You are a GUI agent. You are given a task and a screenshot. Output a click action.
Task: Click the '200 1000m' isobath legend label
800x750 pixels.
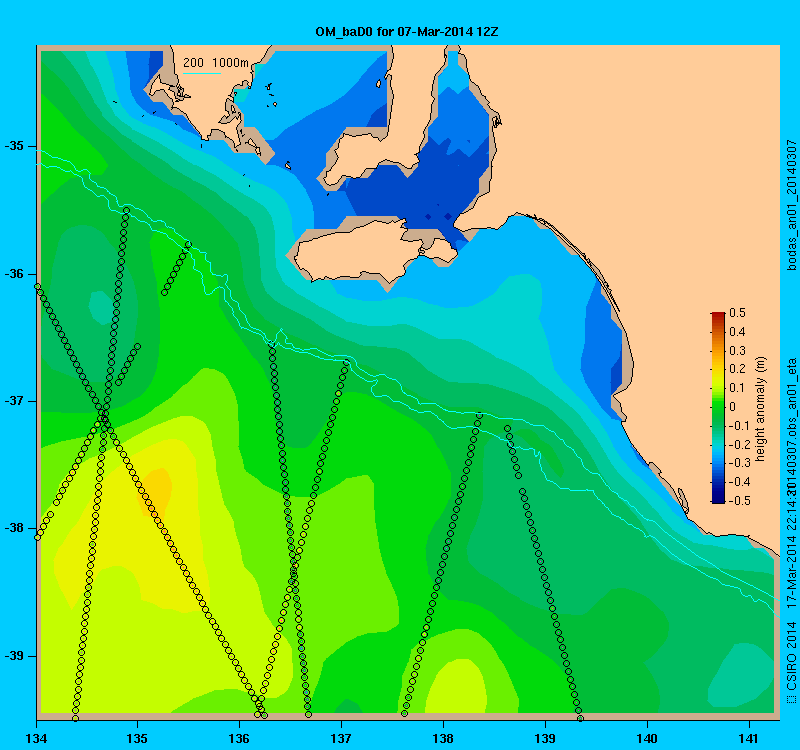click(x=216, y=63)
